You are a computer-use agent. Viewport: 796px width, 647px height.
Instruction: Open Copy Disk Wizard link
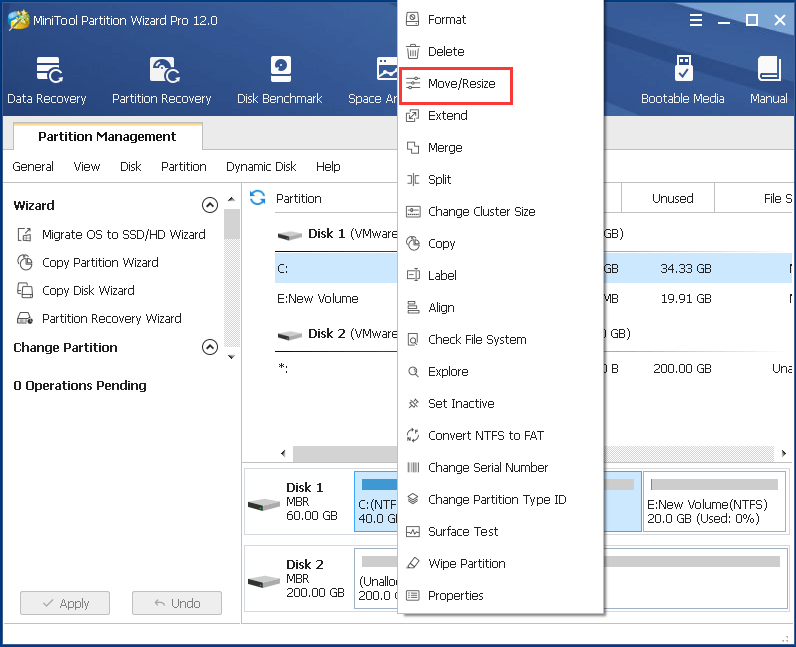tap(88, 290)
